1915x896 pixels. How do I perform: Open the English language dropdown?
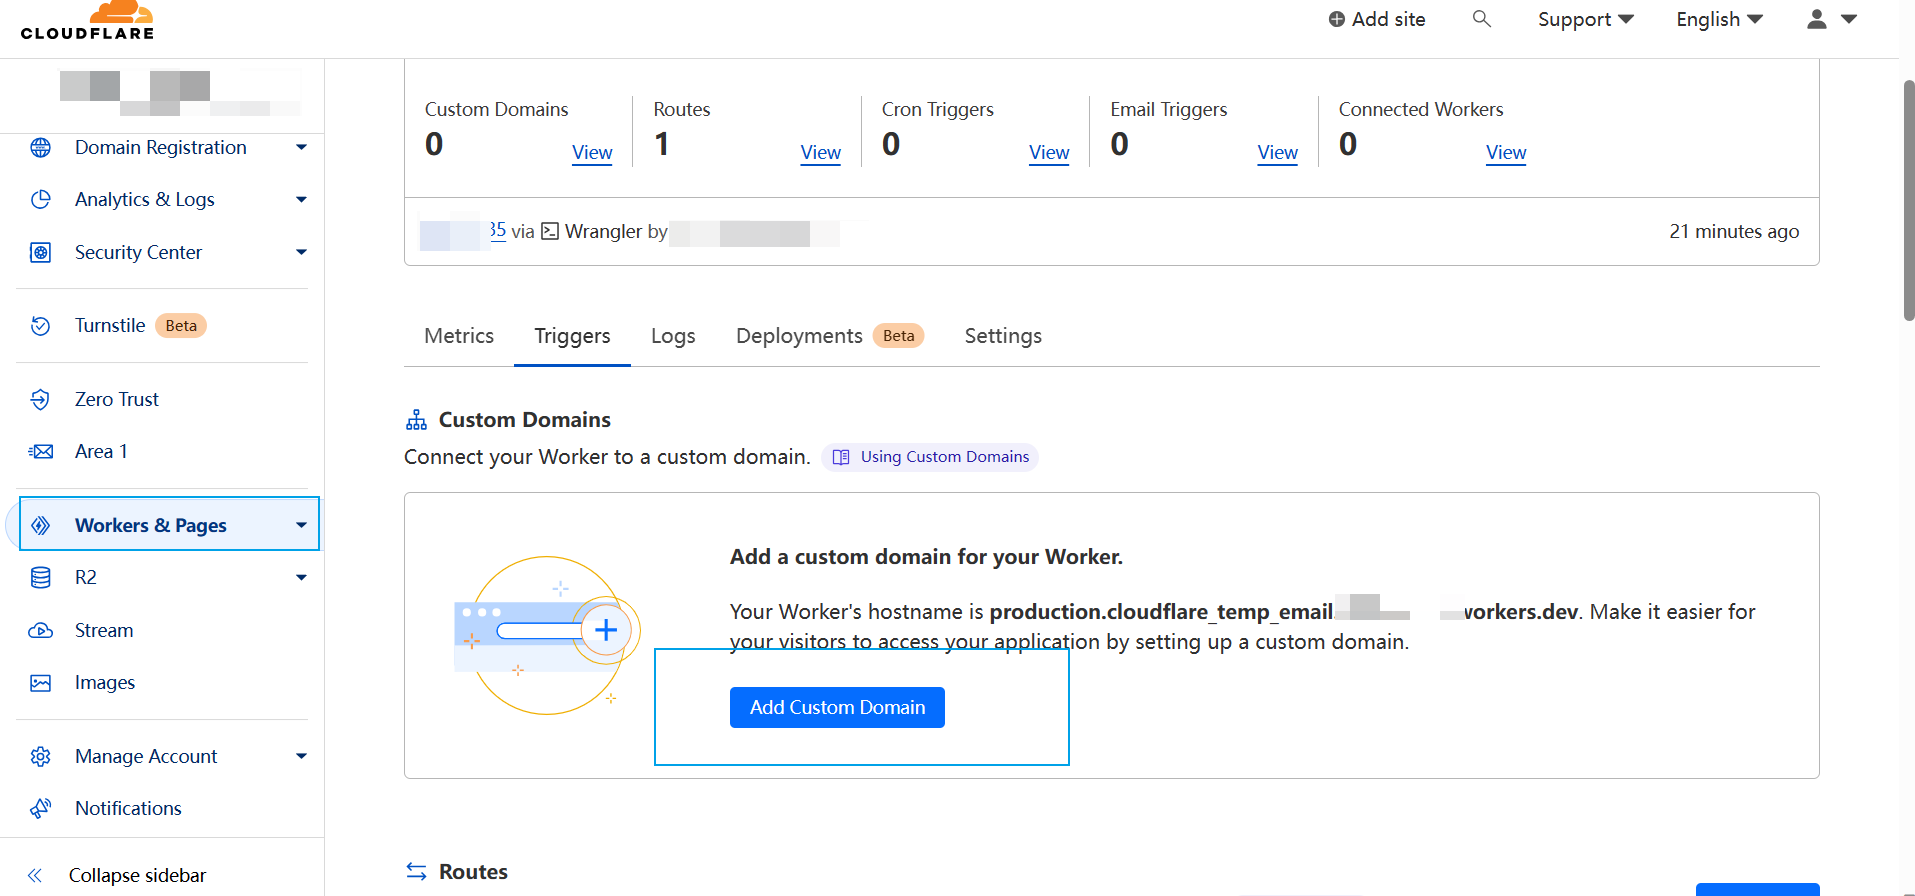[1719, 20]
